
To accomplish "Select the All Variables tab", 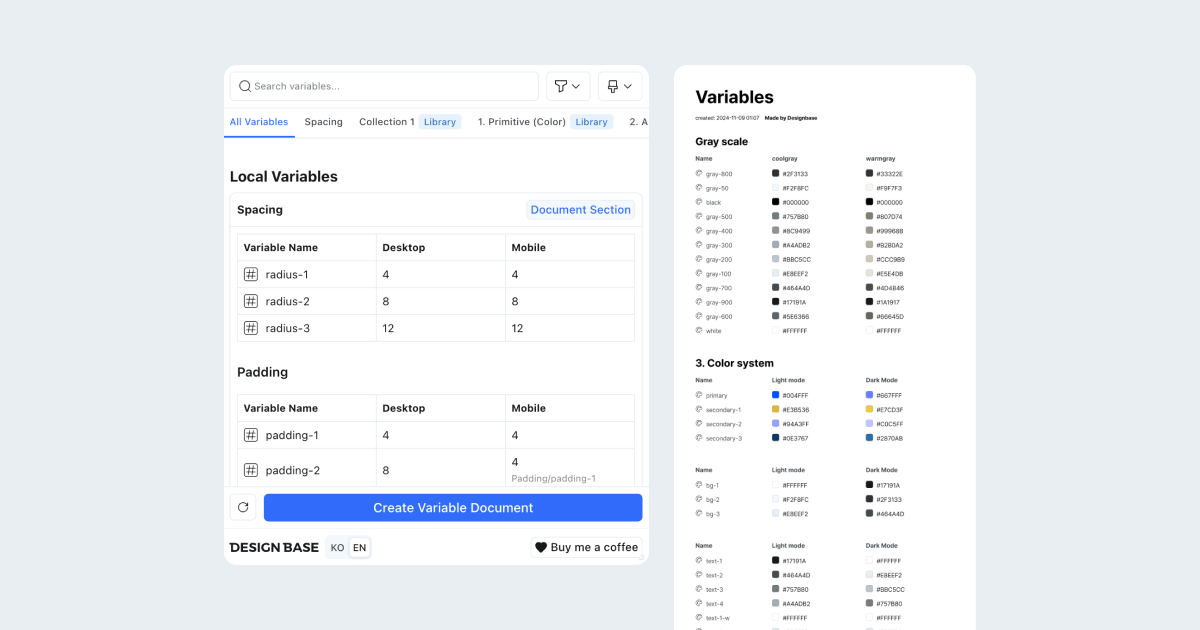I will 259,122.
